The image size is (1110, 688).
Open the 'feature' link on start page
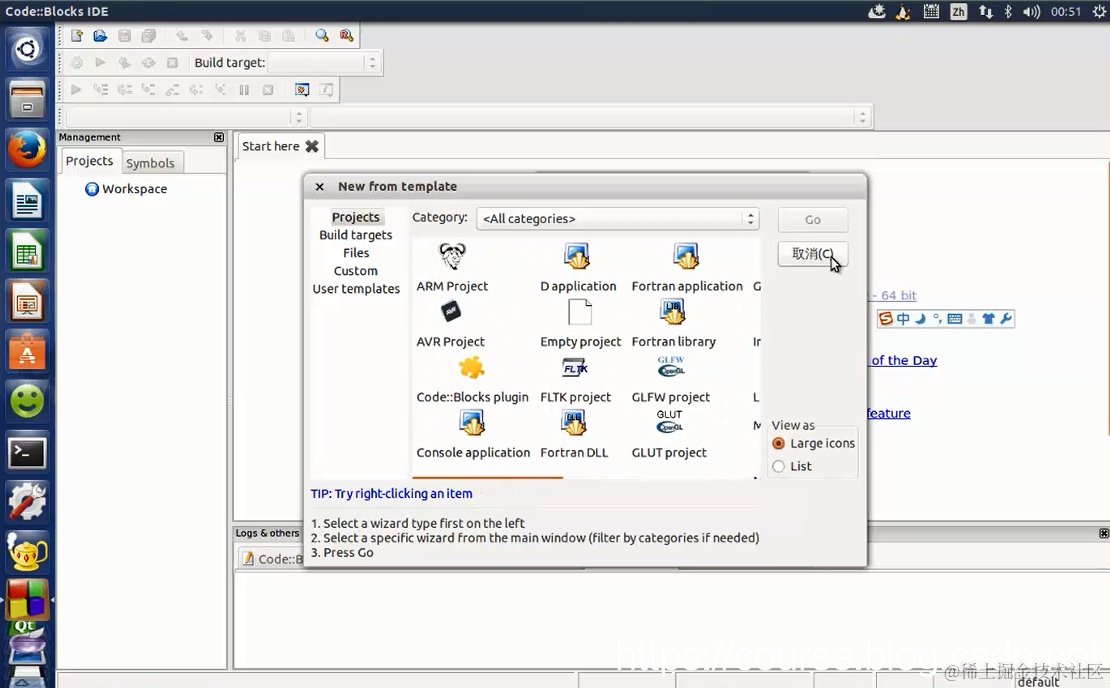889,413
